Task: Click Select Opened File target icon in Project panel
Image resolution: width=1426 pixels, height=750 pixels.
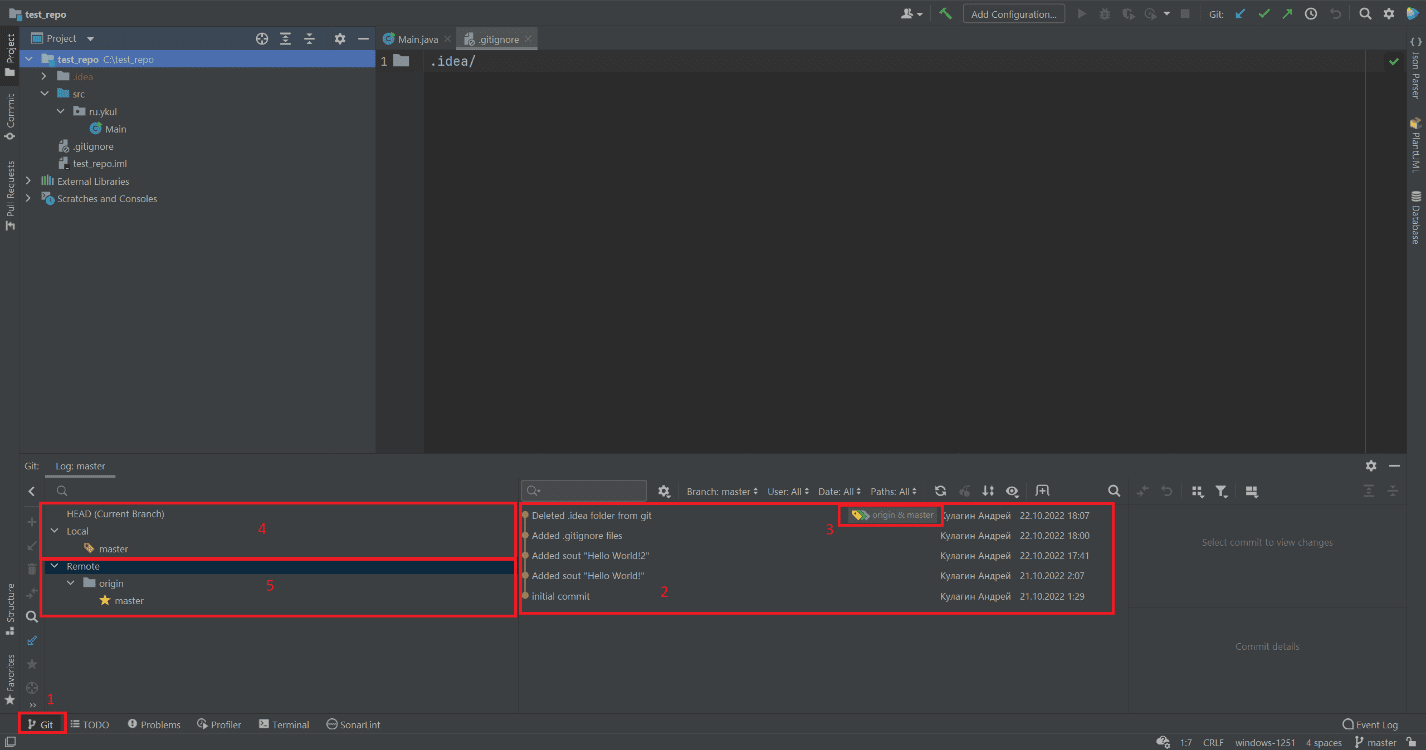Action: coord(262,38)
